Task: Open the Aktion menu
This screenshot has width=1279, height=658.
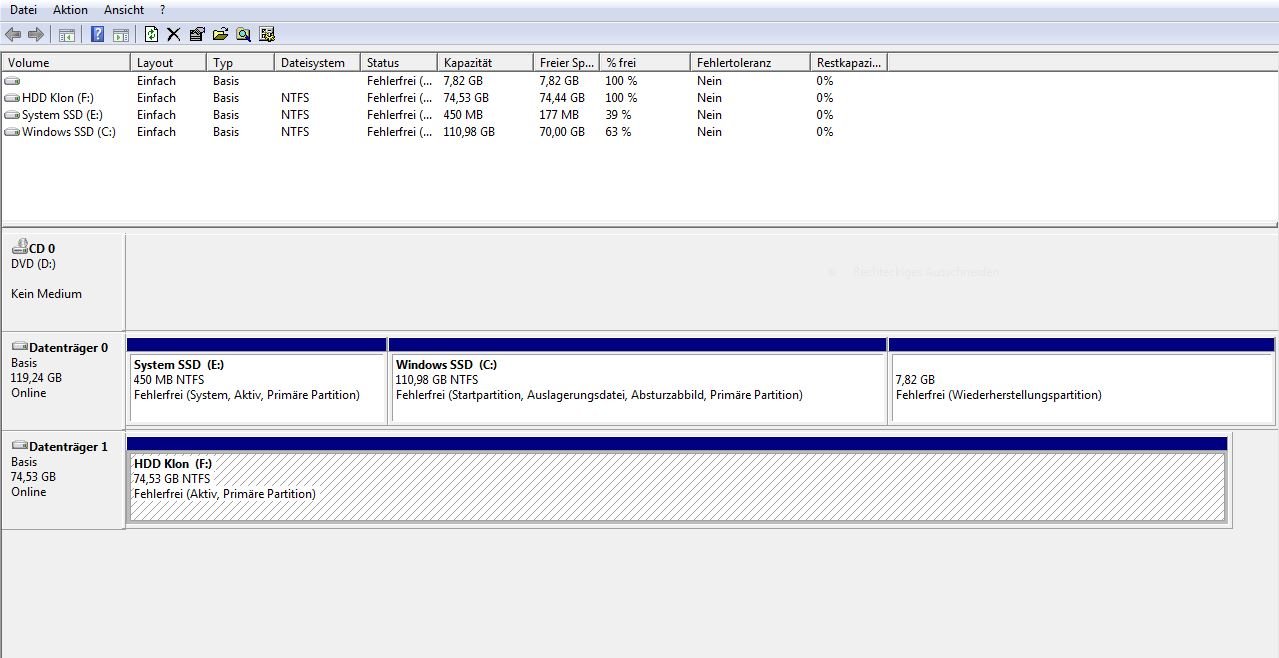Action: [x=70, y=10]
